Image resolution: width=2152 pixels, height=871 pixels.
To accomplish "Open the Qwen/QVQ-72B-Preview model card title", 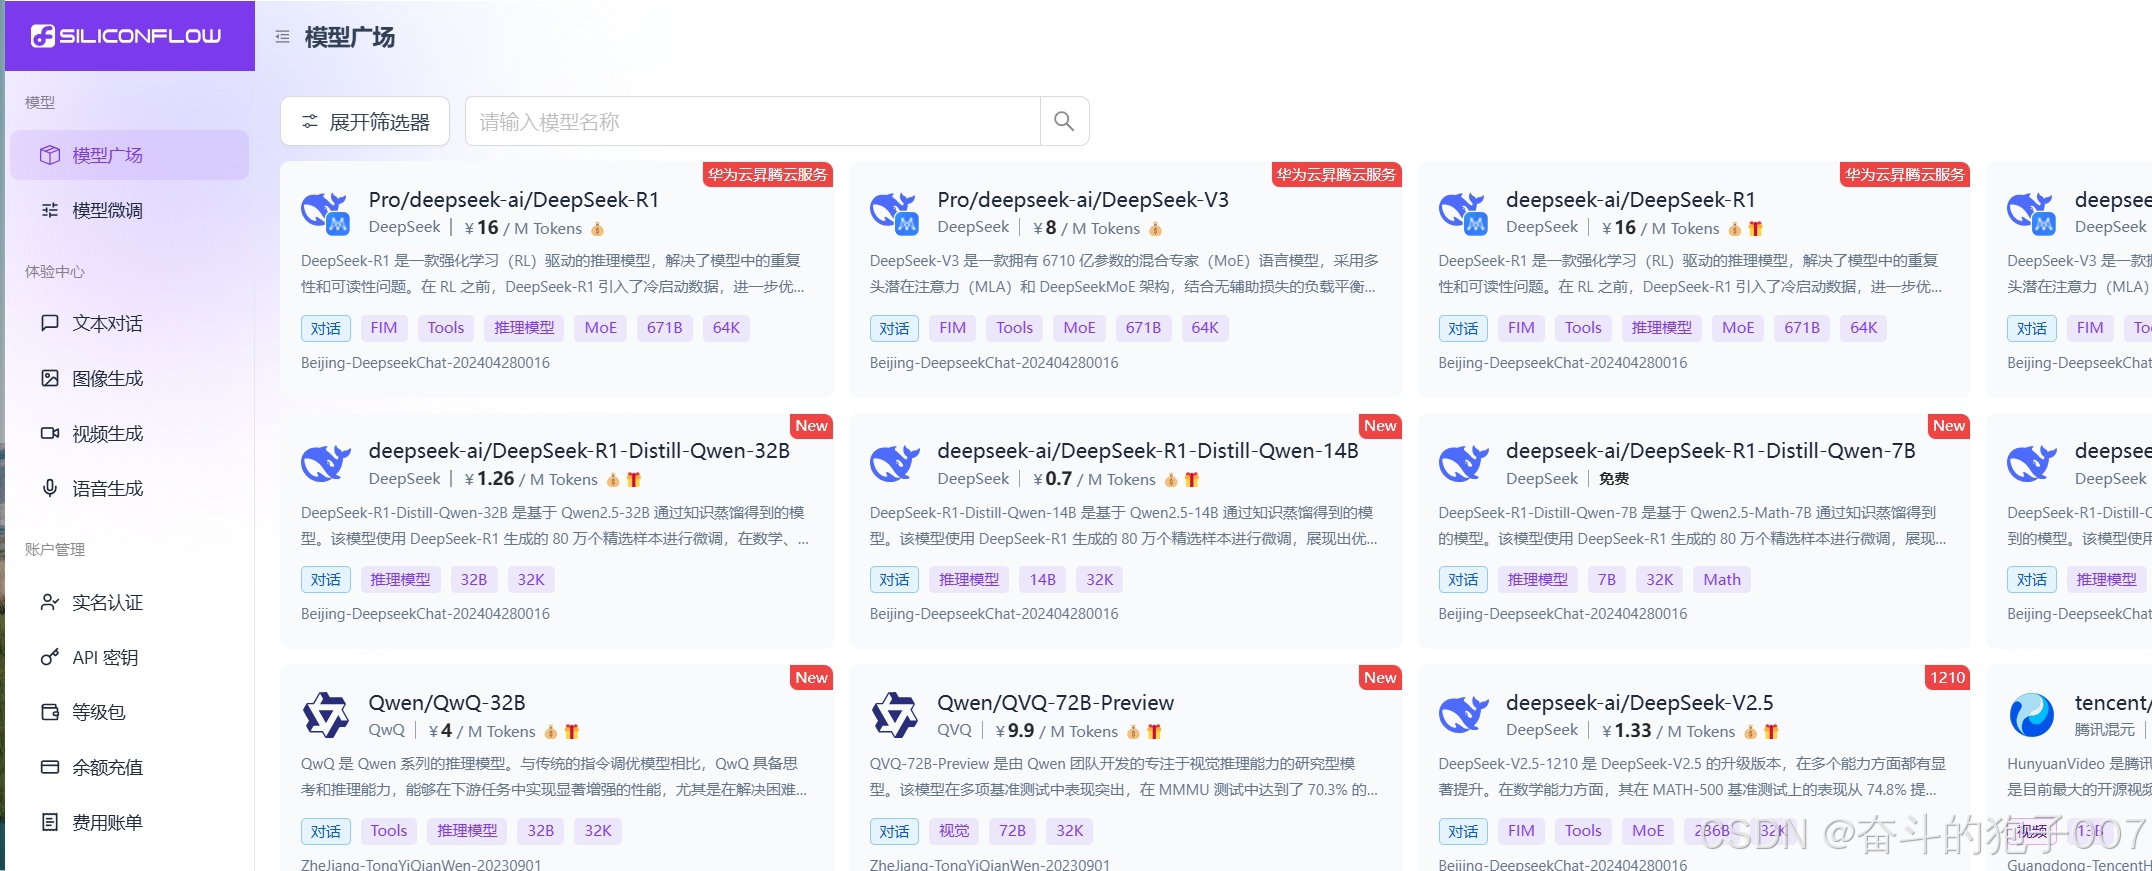I will click(x=1056, y=703).
